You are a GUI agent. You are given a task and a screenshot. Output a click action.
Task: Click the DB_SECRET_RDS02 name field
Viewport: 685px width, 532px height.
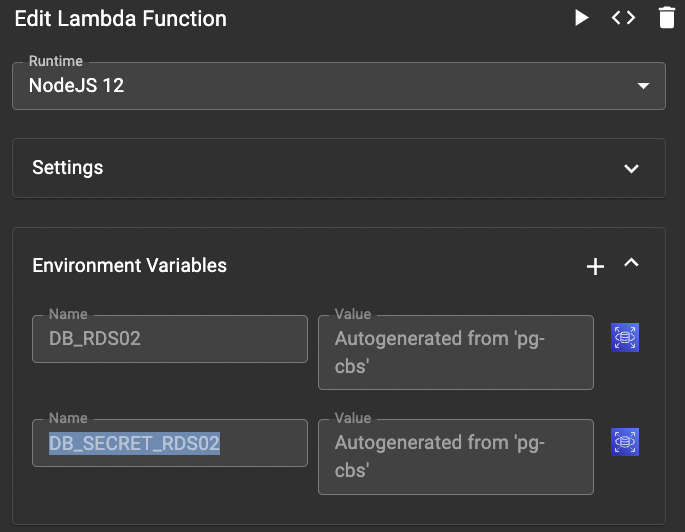pyautogui.click(x=169, y=443)
